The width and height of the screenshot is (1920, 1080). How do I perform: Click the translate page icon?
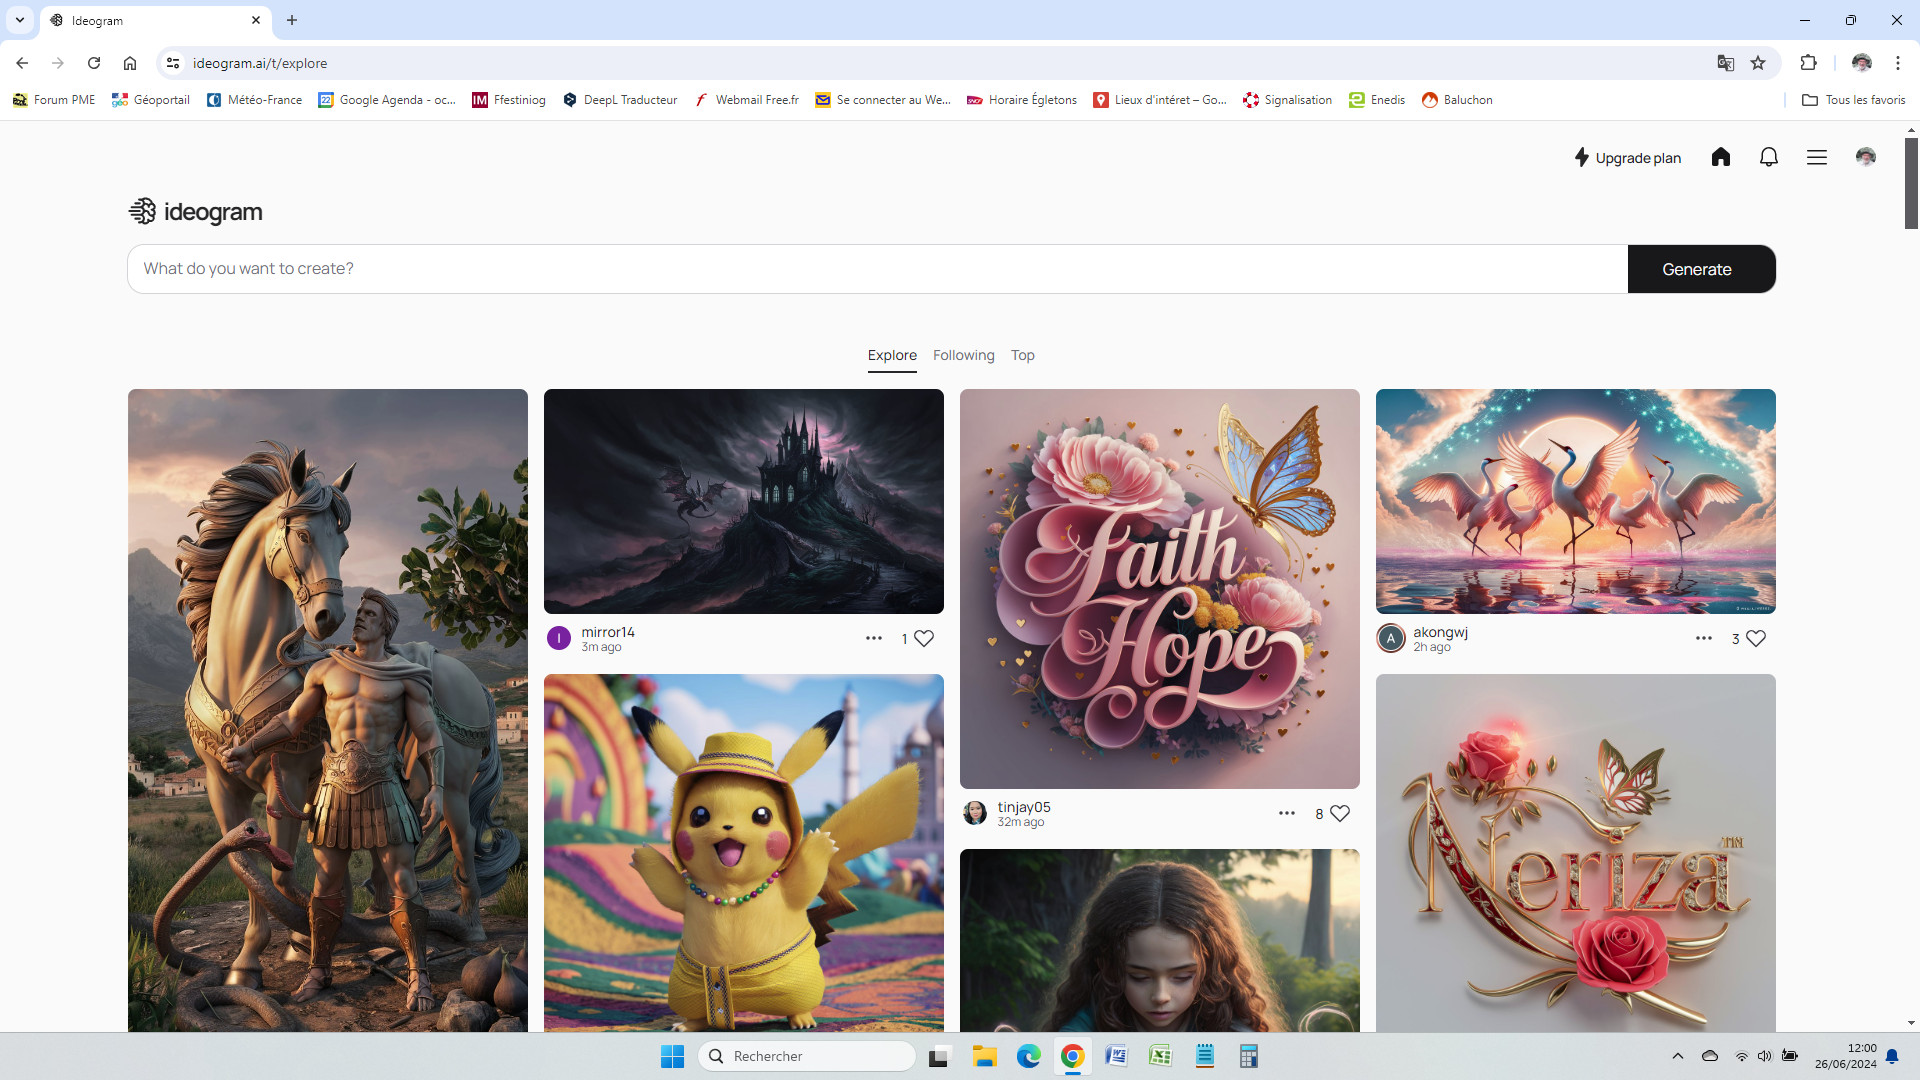click(1726, 63)
